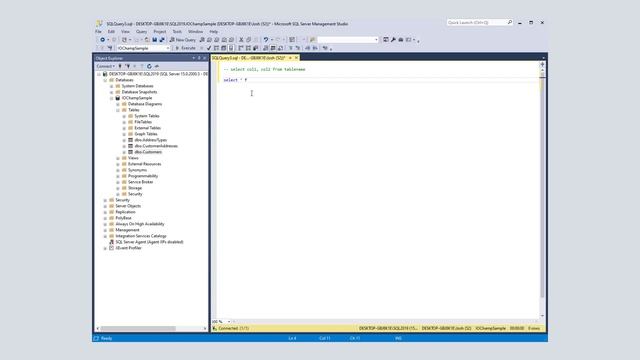Open the Find combo box in toolbar
The width and height of the screenshot is (640, 360).
click(348, 40)
